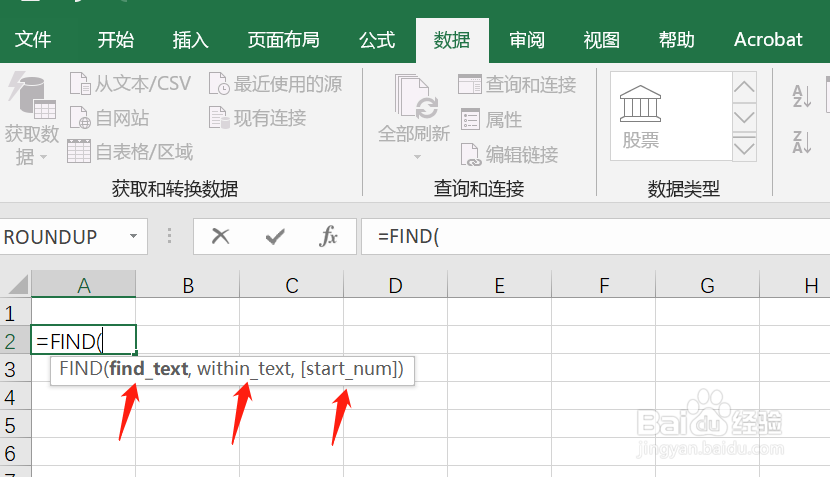830x477 pixels.
Task: Click find_text argument in tooltip
Action: coord(149,368)
